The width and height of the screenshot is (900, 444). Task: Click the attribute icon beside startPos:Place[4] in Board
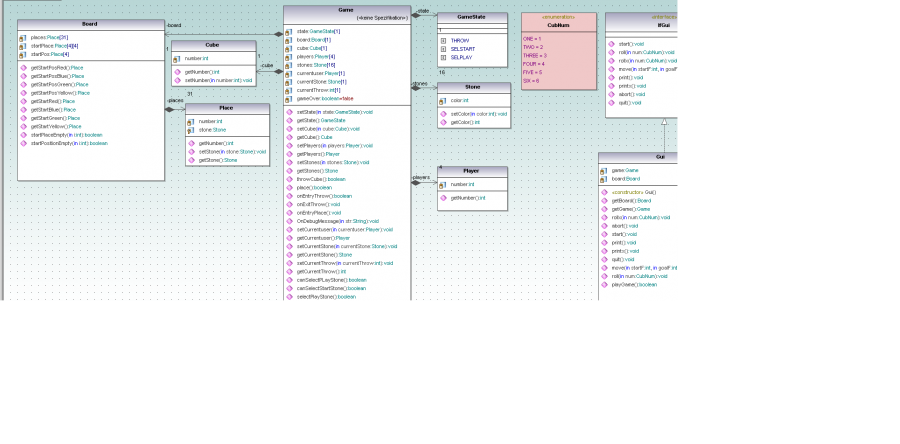pos(23,54)
